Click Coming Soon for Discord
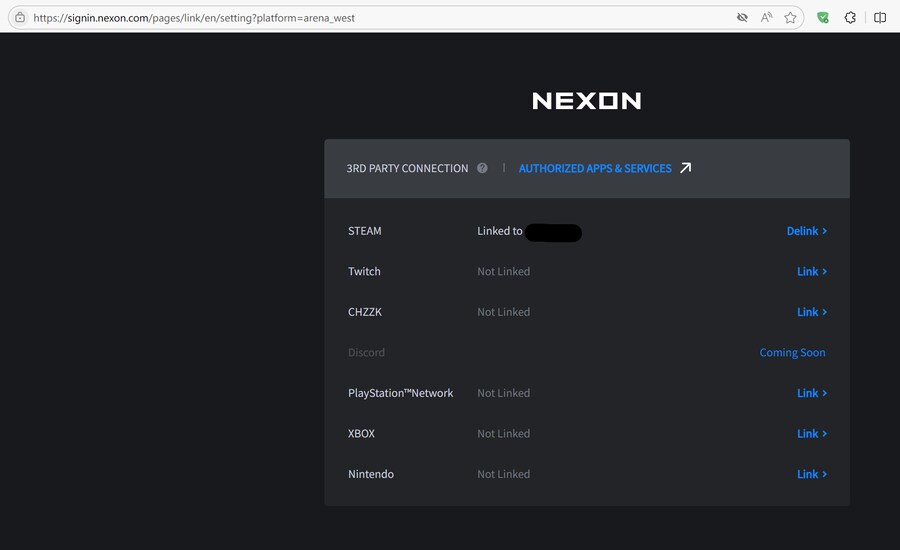This screenshot has width=900, height=550. pyautogui.click(x=793, y=353)
